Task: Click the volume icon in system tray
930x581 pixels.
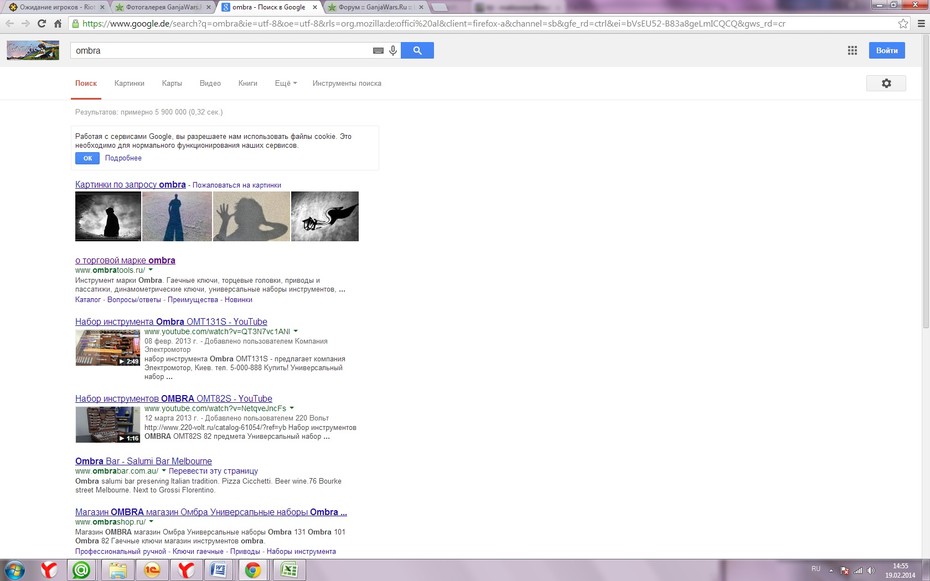Action: point(871,570)
